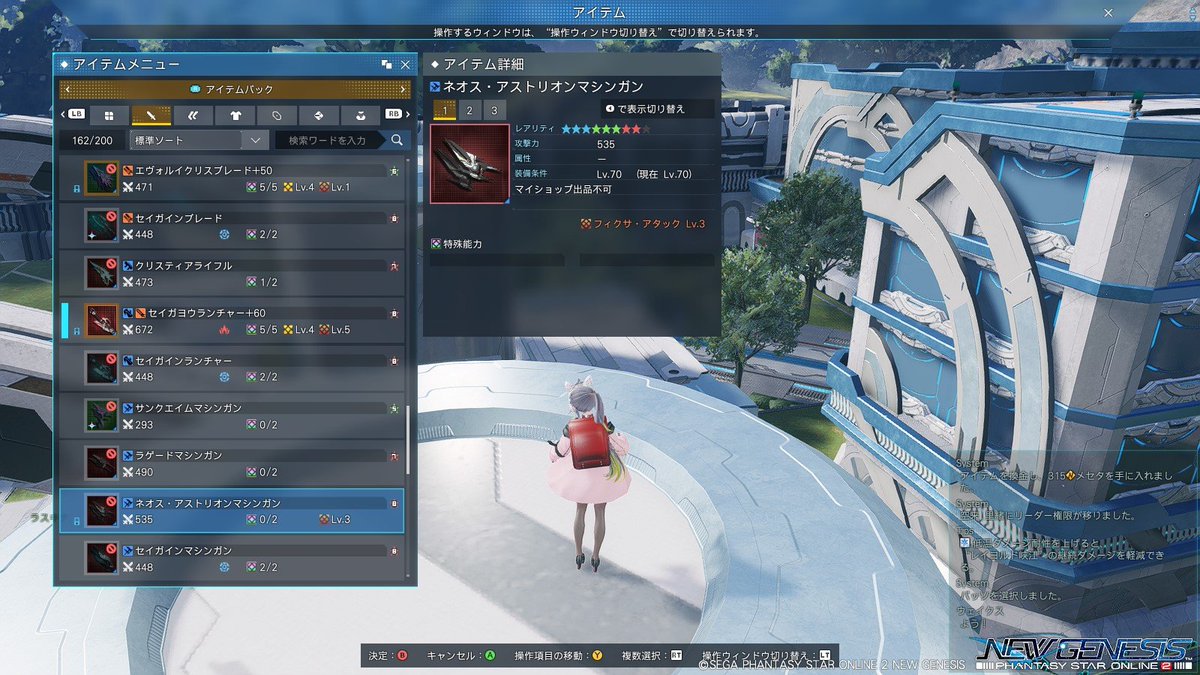Click class icon right of ラゲードマシンガン

[x=395, y=455]
